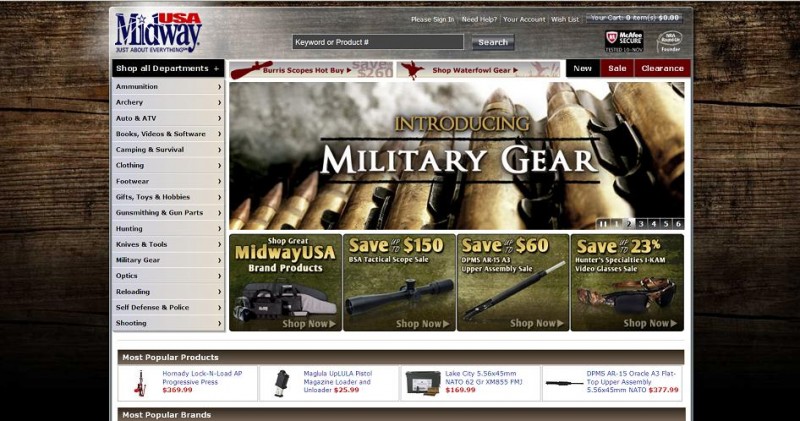Click the Hornady press product image
Viewport: 800px width, 421px height.
coord(140,382)
